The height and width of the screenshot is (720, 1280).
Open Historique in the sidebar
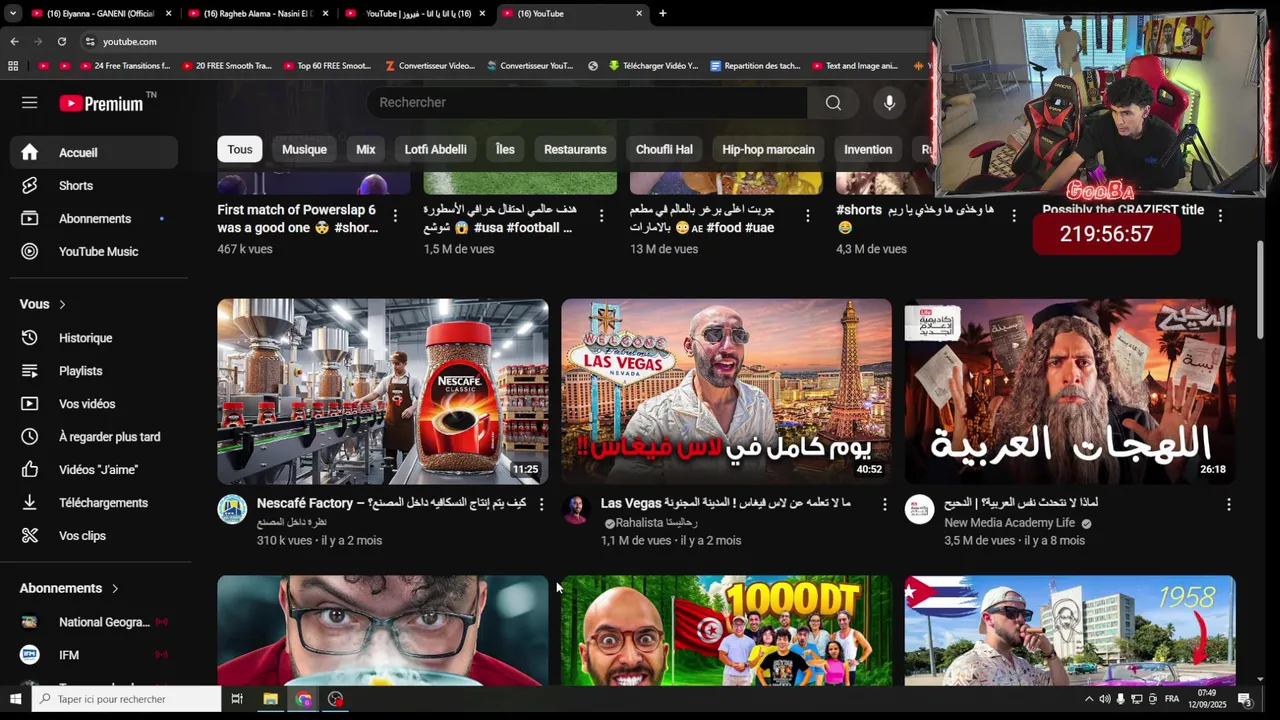[94, 338]
